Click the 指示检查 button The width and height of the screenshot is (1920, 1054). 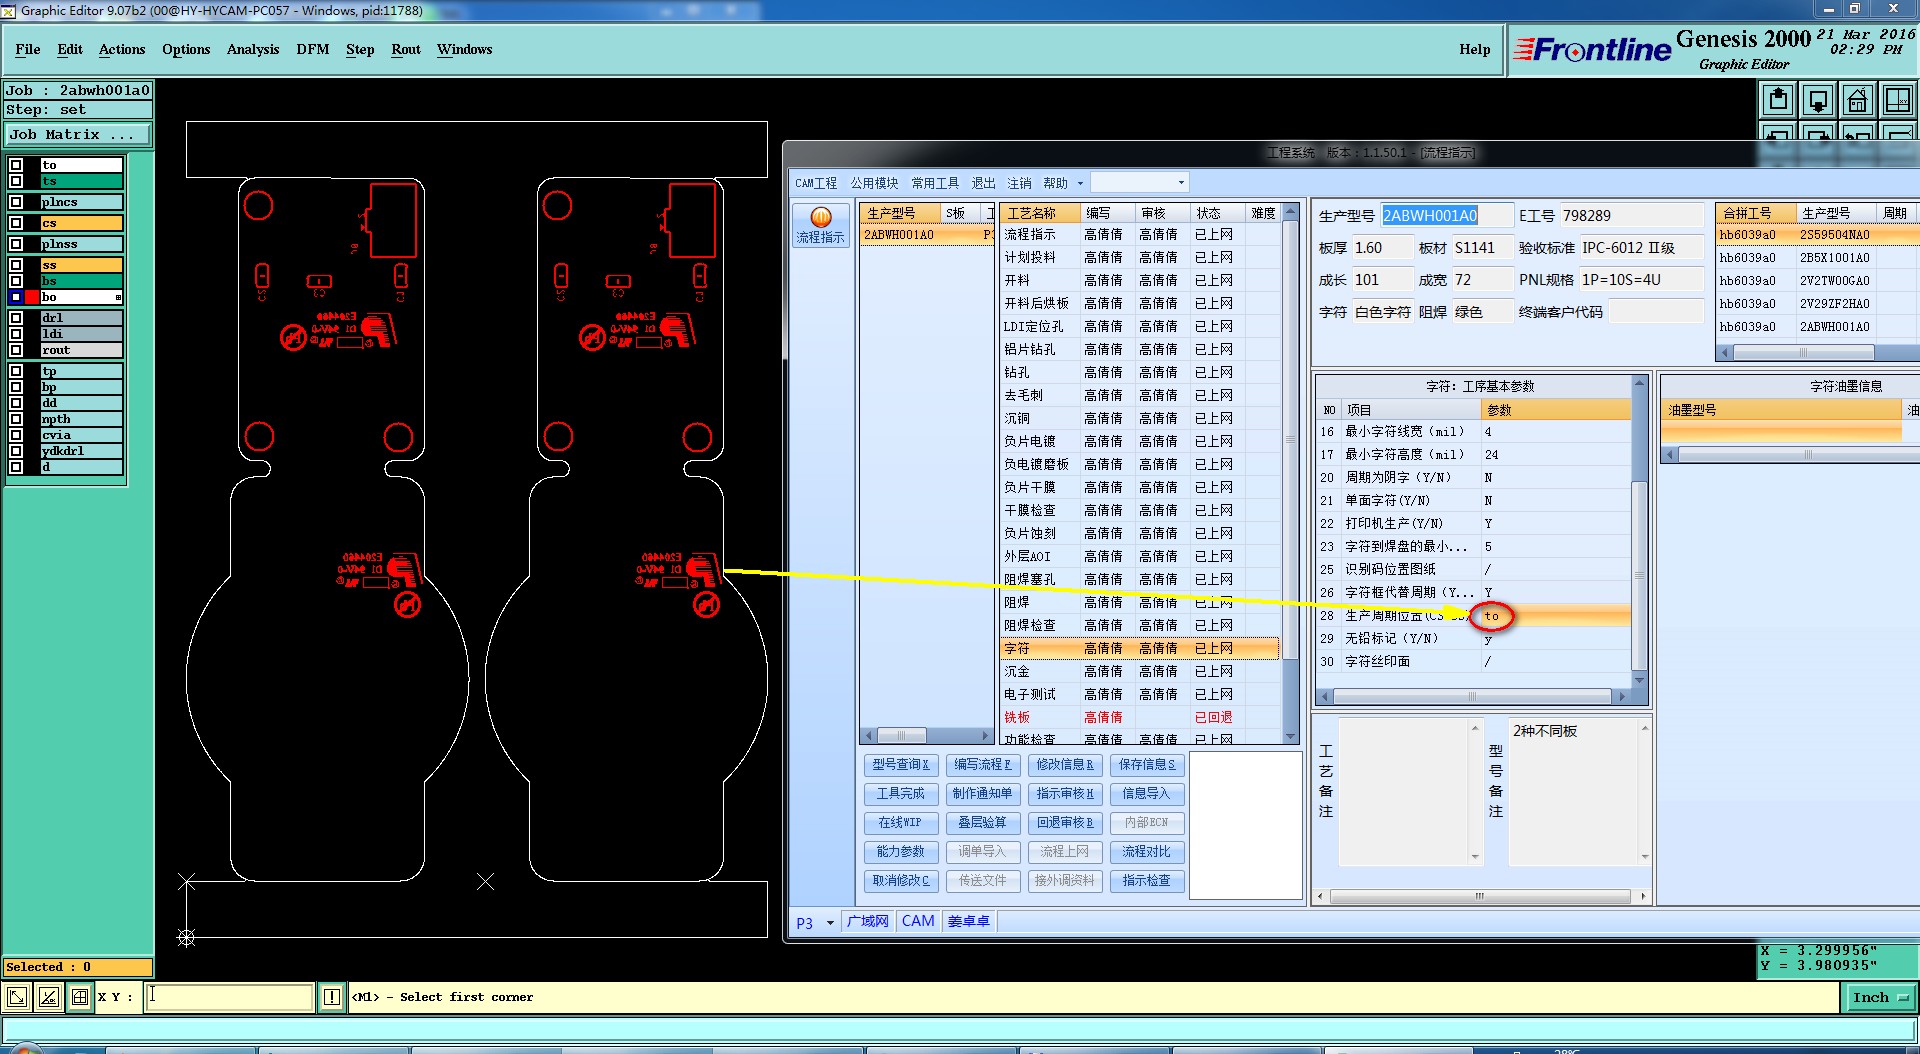[x=1147, y=881]
